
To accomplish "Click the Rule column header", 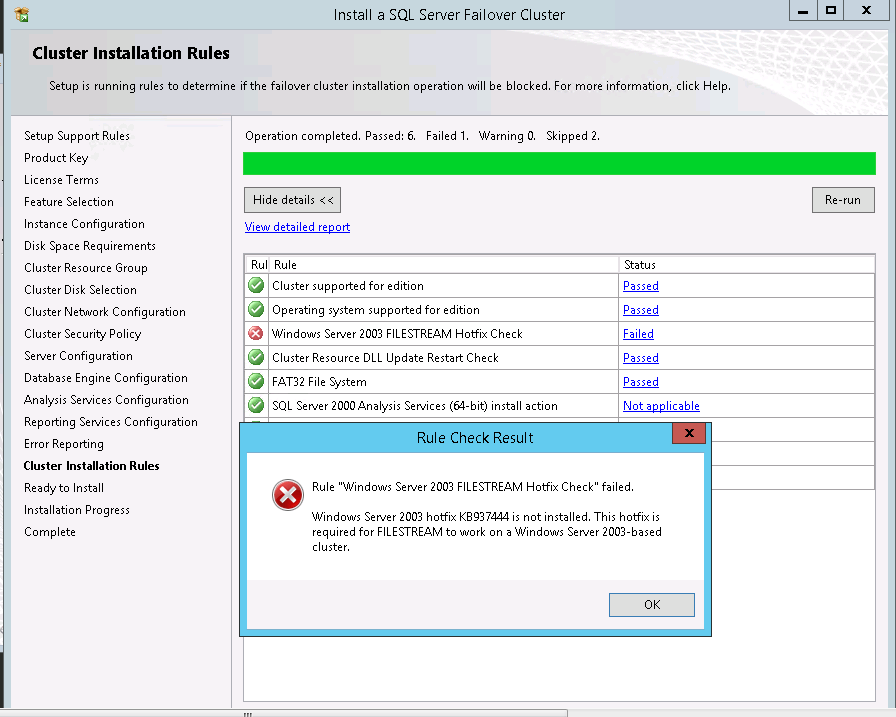I will (444, 265).
